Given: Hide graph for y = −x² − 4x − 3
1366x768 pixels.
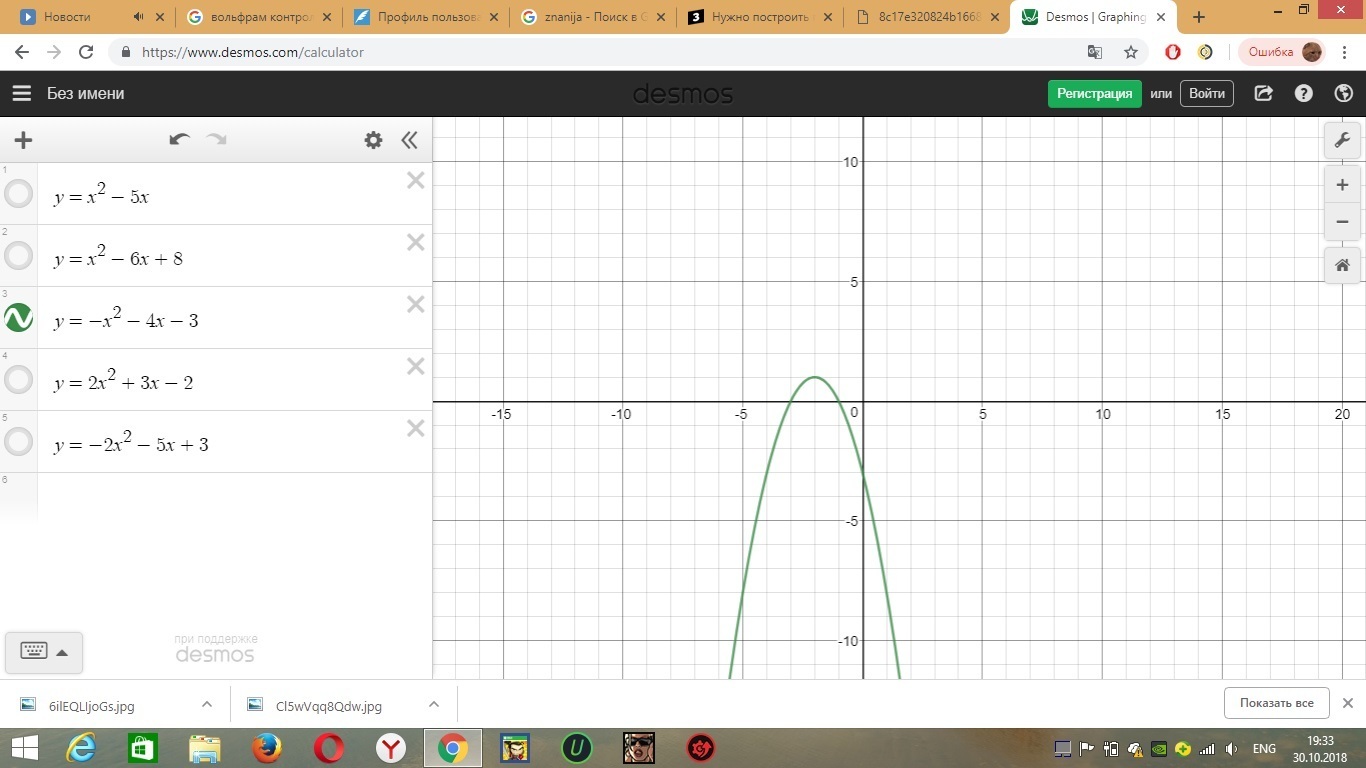Looking at the screenshot, I should (19, 318).
